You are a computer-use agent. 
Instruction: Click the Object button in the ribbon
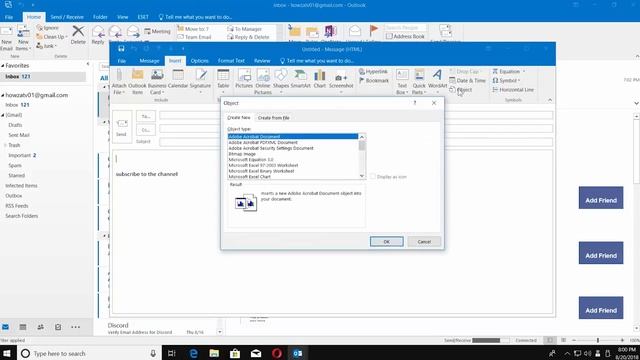(x=461, y=89)
